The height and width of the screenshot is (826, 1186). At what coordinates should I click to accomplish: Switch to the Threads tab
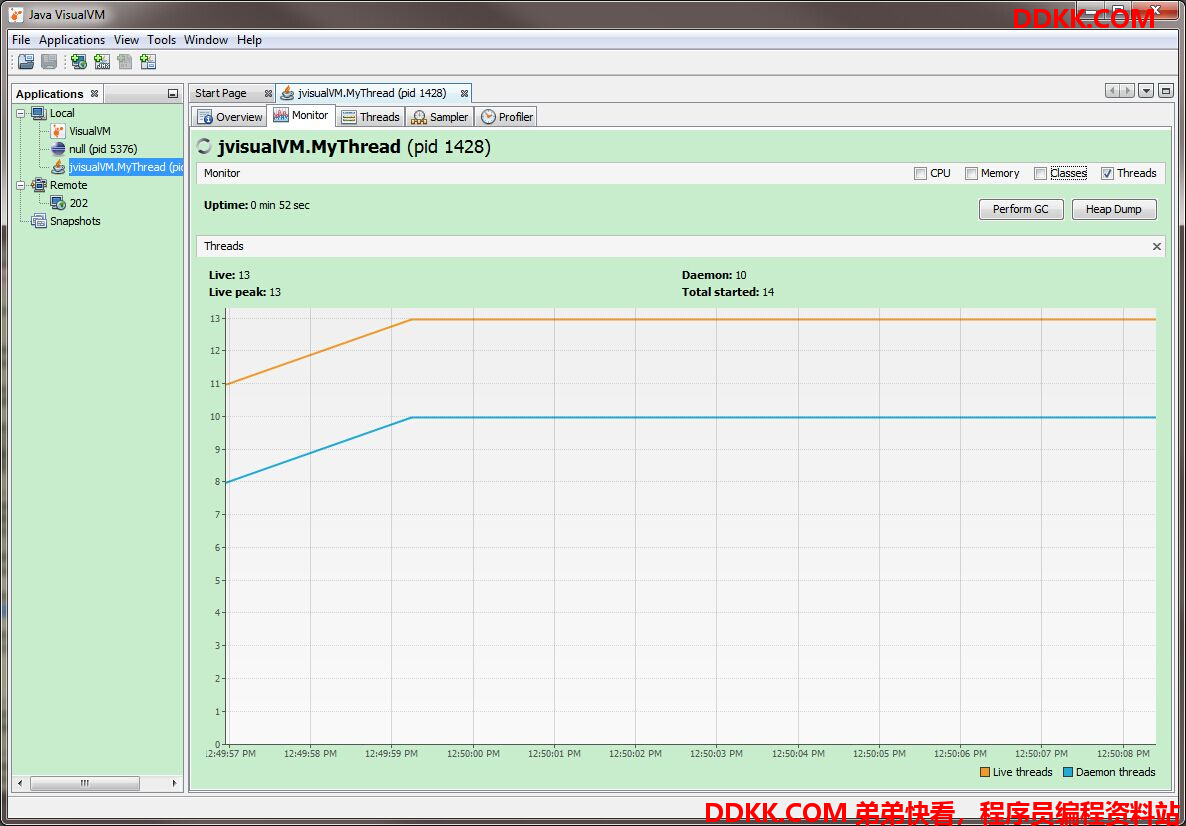coord(370,117)
